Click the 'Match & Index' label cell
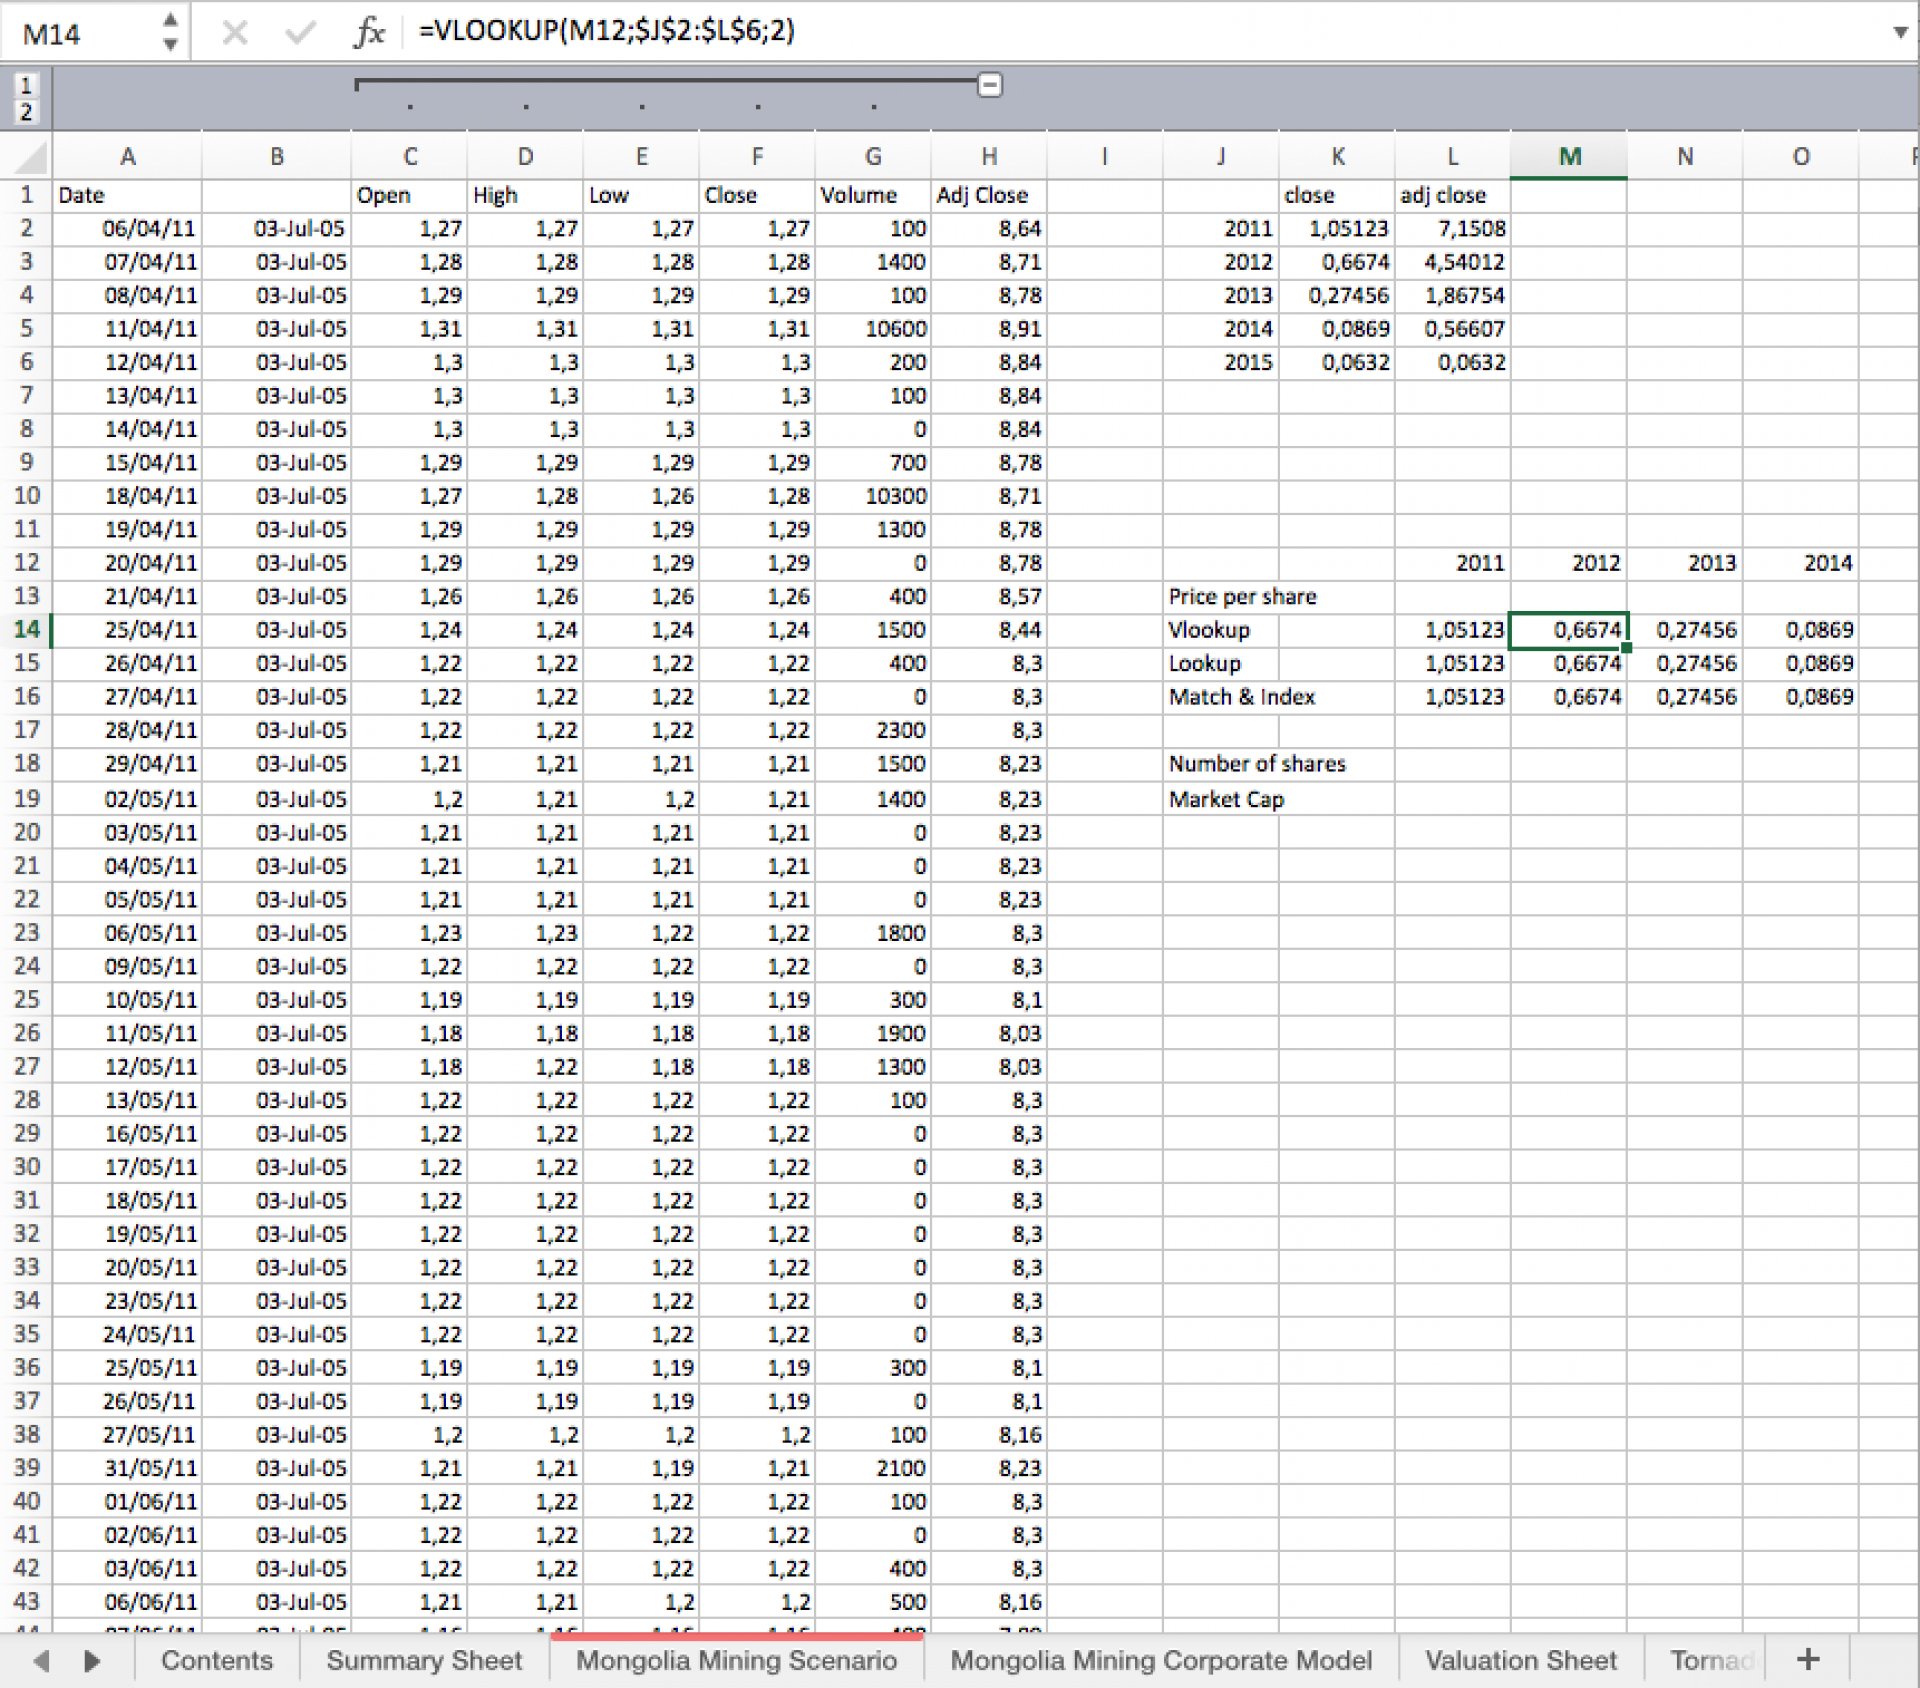1920x1688 pixels. 1241,697
